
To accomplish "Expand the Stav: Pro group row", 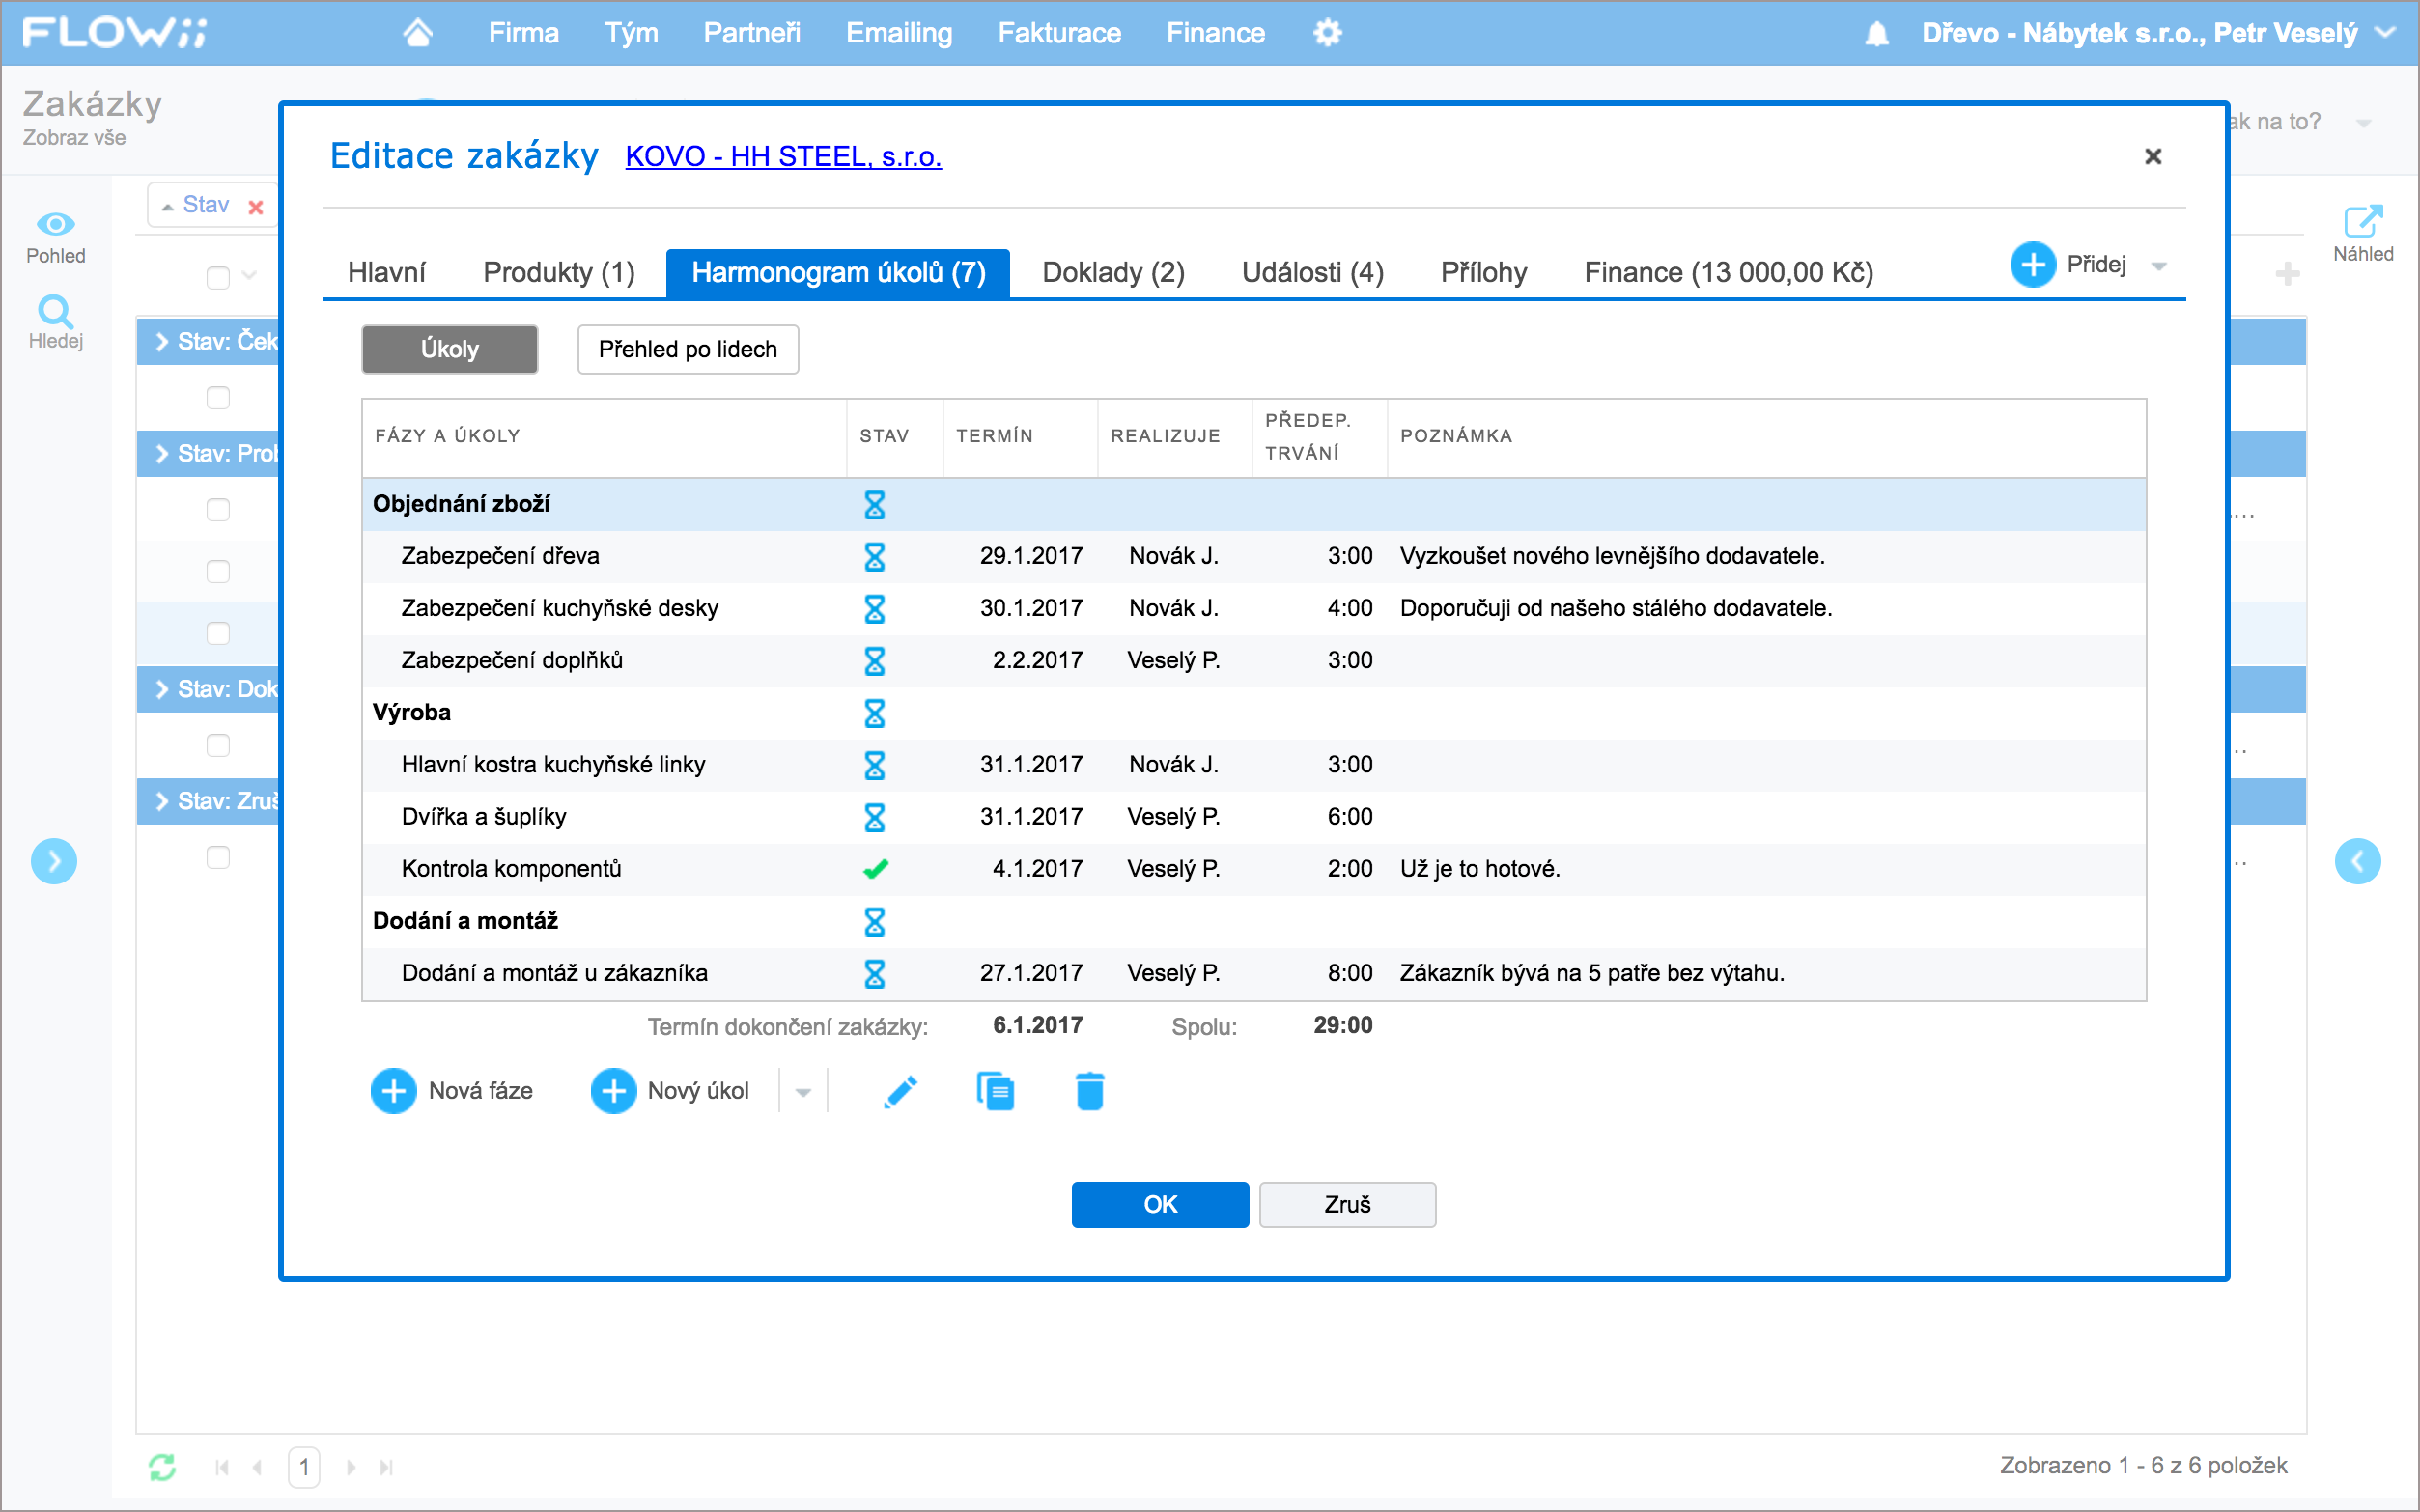I will pyautogui.click(x=163, y=453).
